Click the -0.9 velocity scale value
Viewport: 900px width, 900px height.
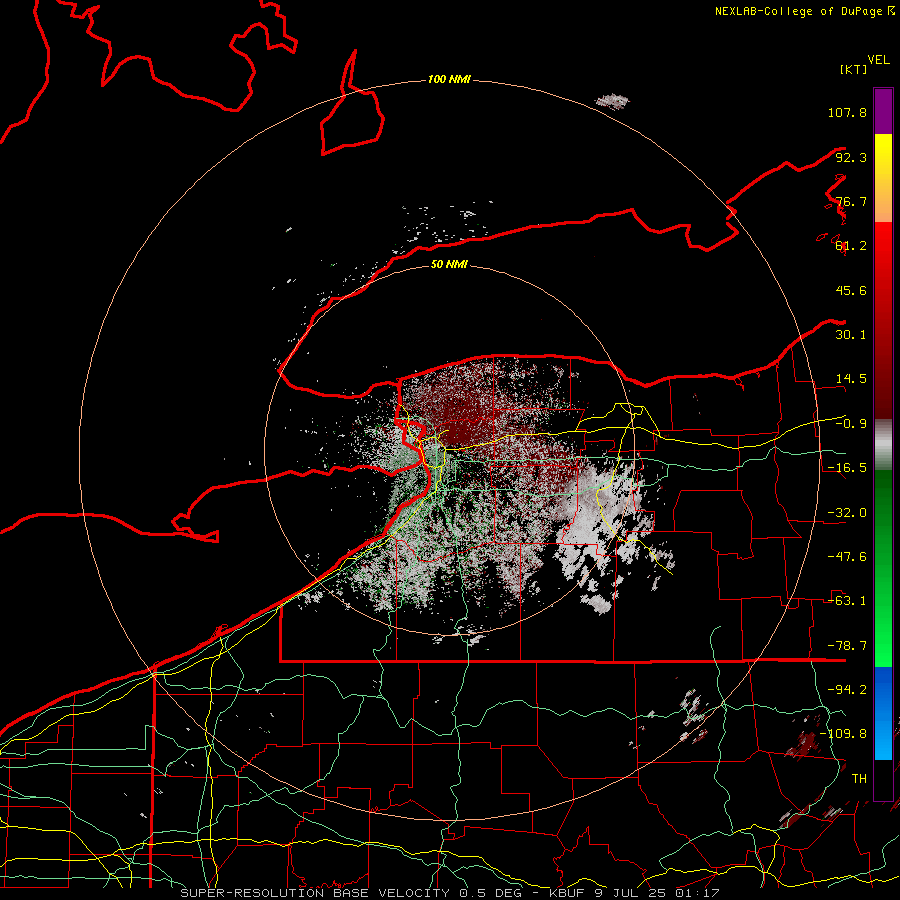851,424
